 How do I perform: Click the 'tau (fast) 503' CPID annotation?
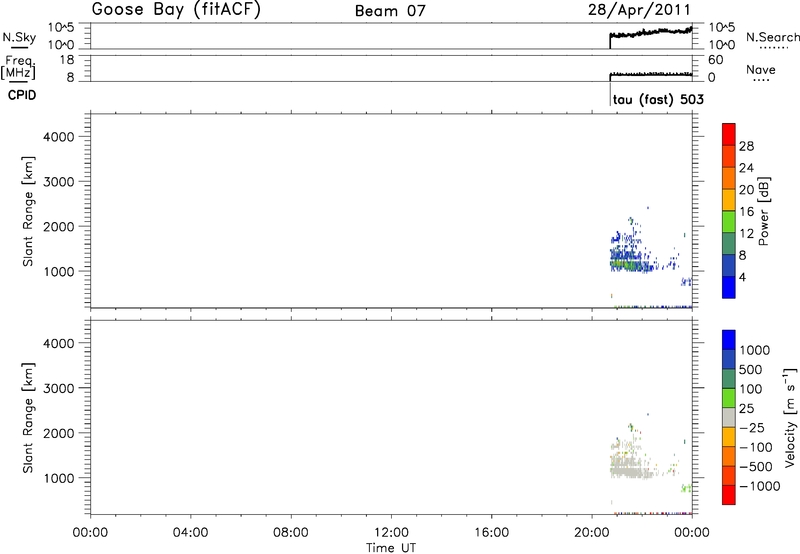[658, 99]
